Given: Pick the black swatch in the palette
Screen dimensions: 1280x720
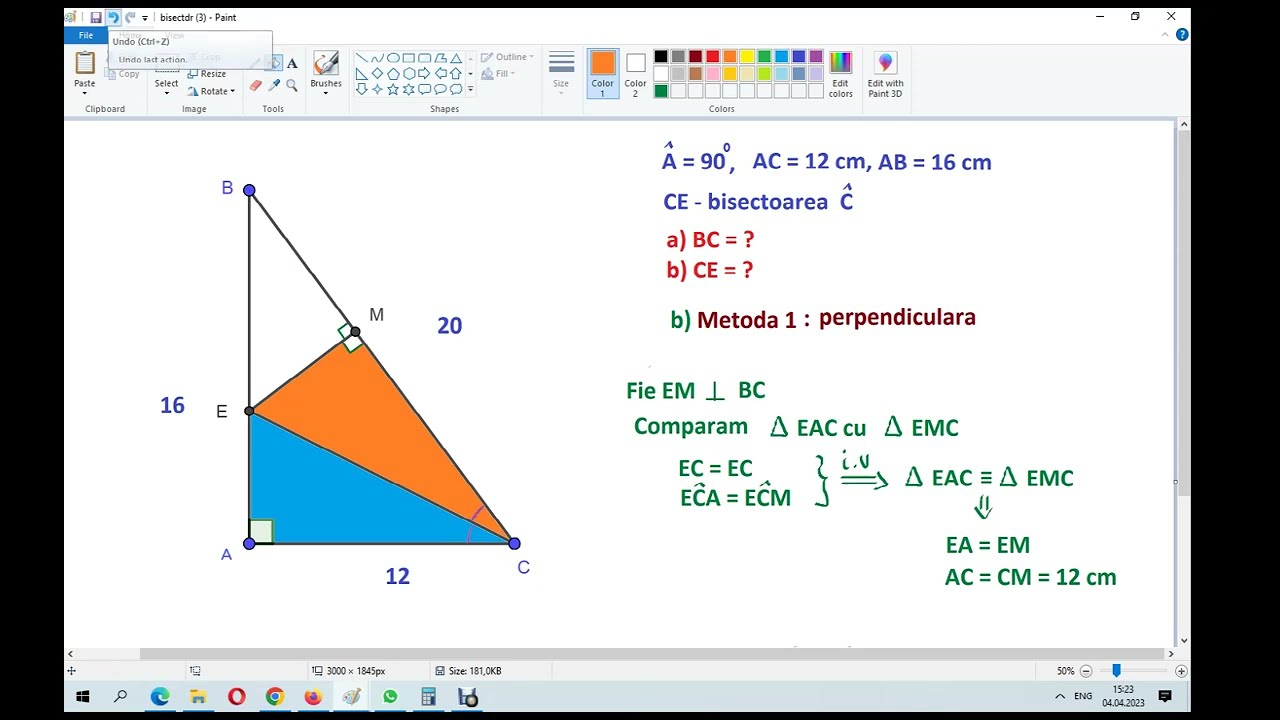Looking at the screenshot, I should (x=661, y=57).
